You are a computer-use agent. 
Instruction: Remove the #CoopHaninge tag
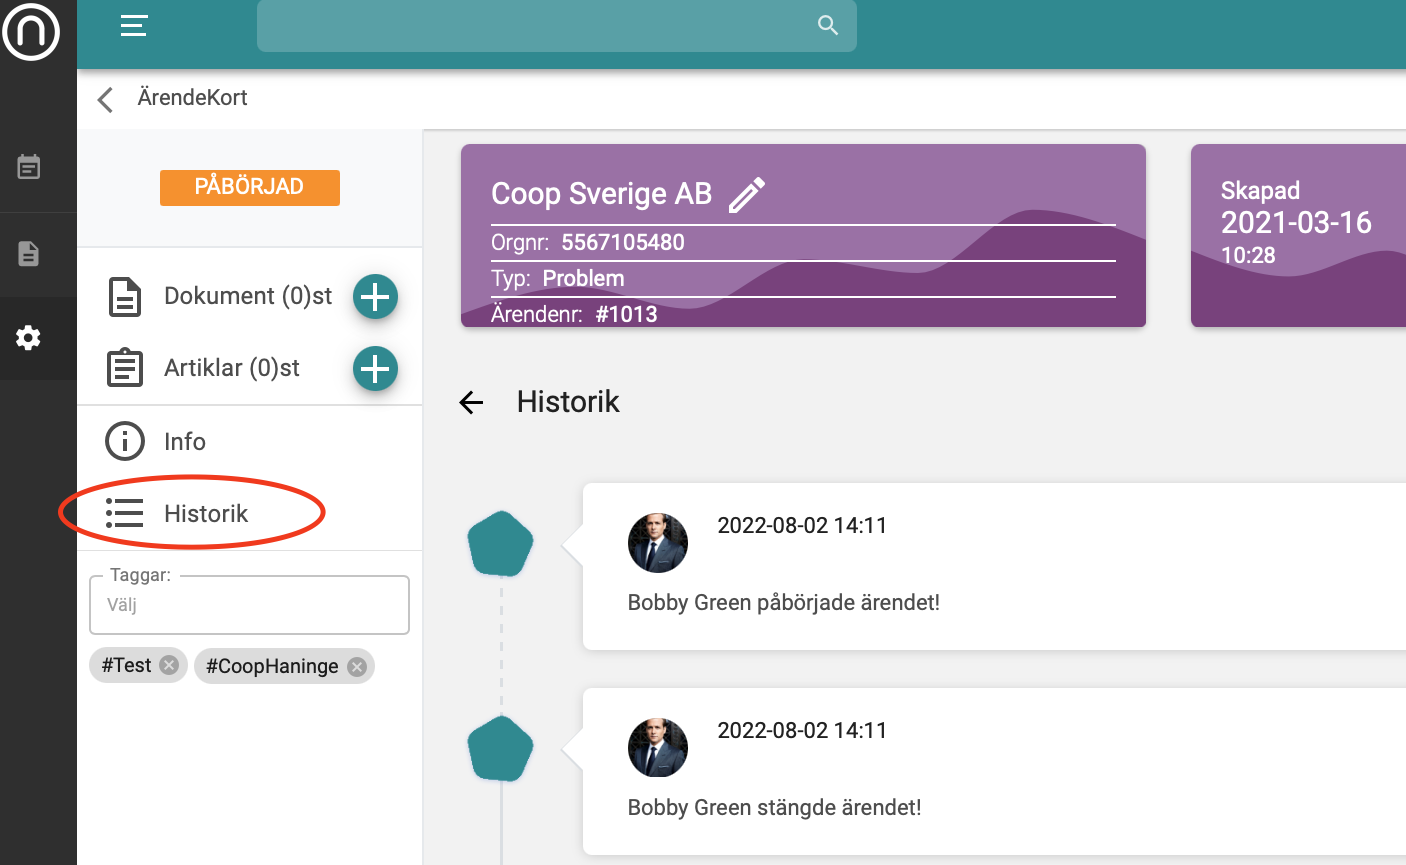point(357,667)
